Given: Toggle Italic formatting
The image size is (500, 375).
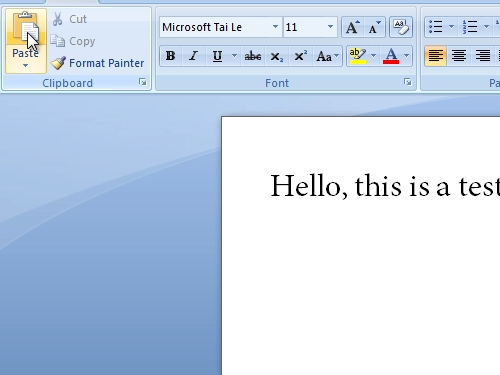Looking at the screenshot, I should point(193,56).
